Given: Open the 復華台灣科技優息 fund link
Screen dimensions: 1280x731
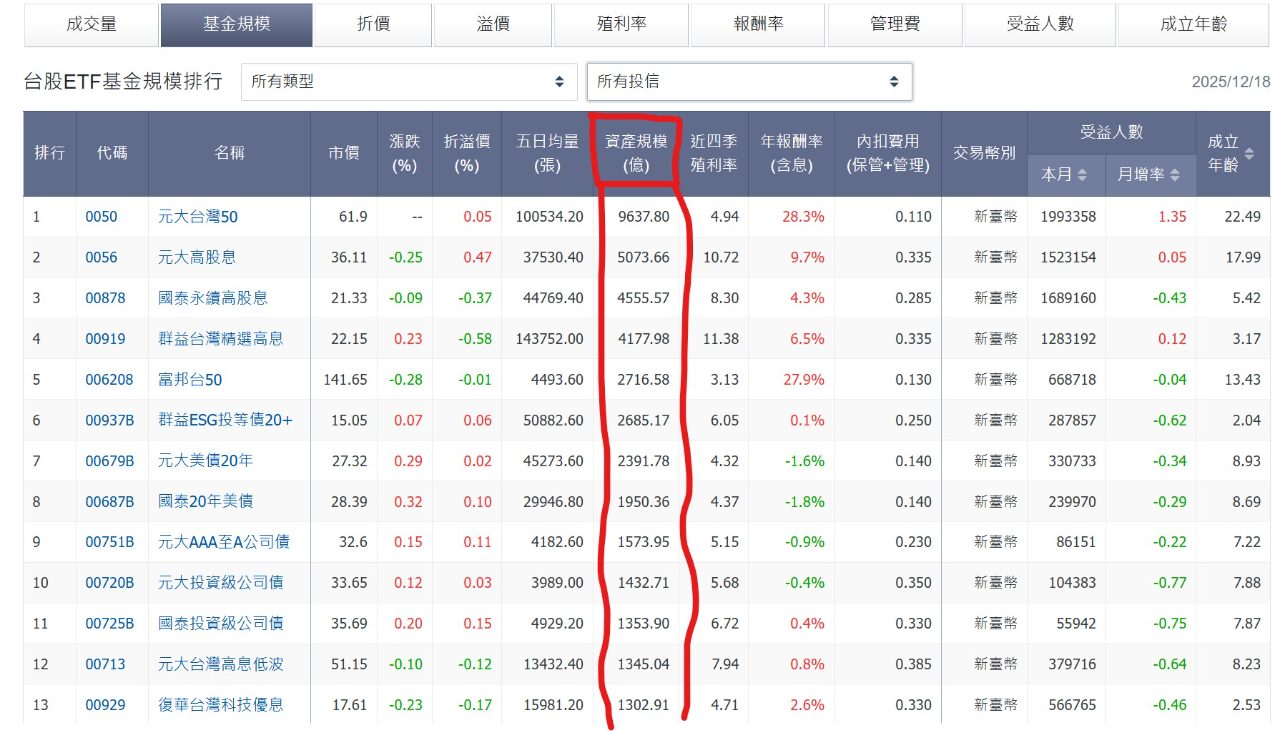Looking at the screenshot, I should pos(221,705).
